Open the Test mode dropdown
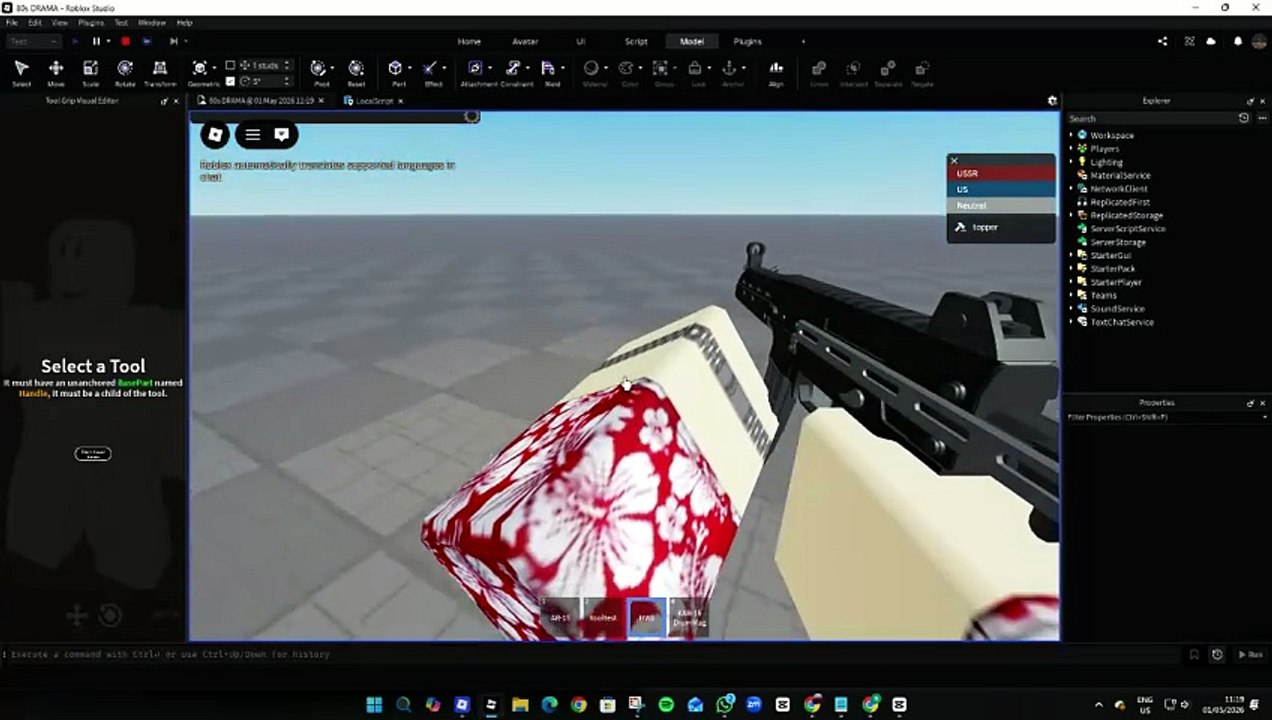 (x=33, y=41)
